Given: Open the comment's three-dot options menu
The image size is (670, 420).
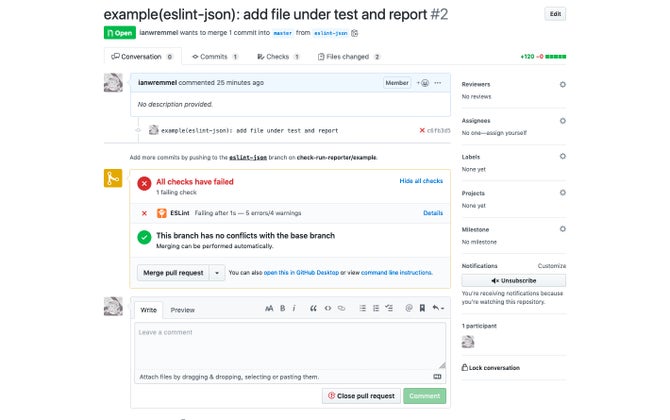Looking at the screenshot, I should click(438, 83).
